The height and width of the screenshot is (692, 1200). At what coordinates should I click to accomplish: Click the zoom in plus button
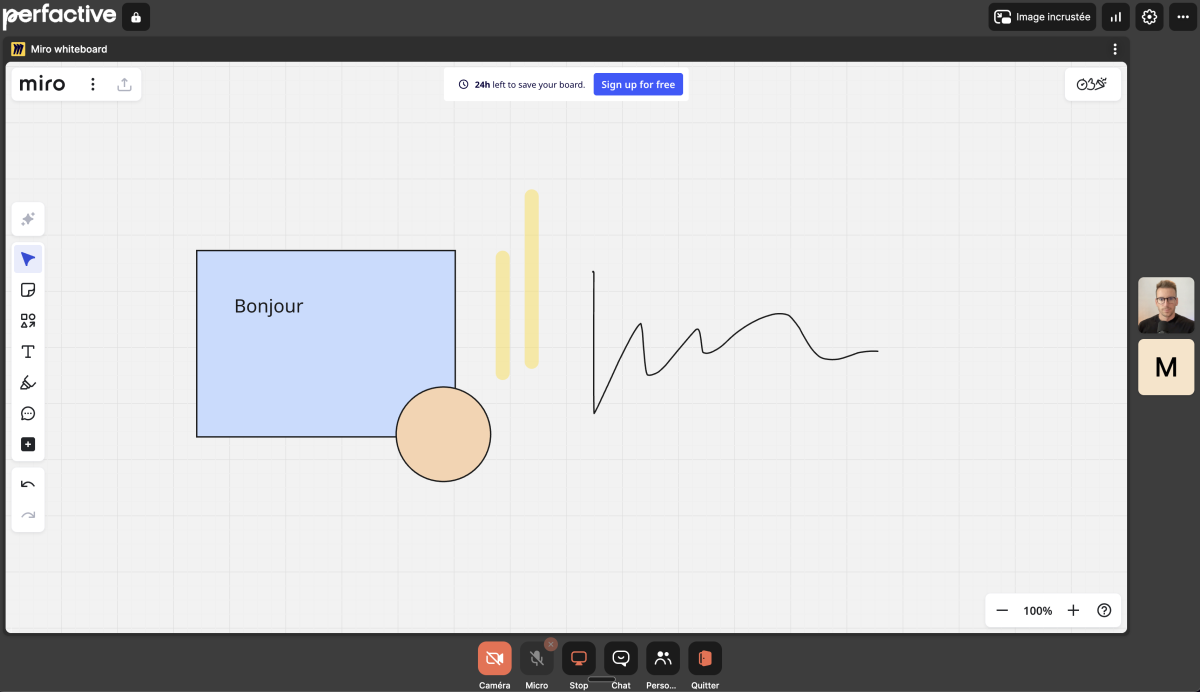[x=1073, y=610]
